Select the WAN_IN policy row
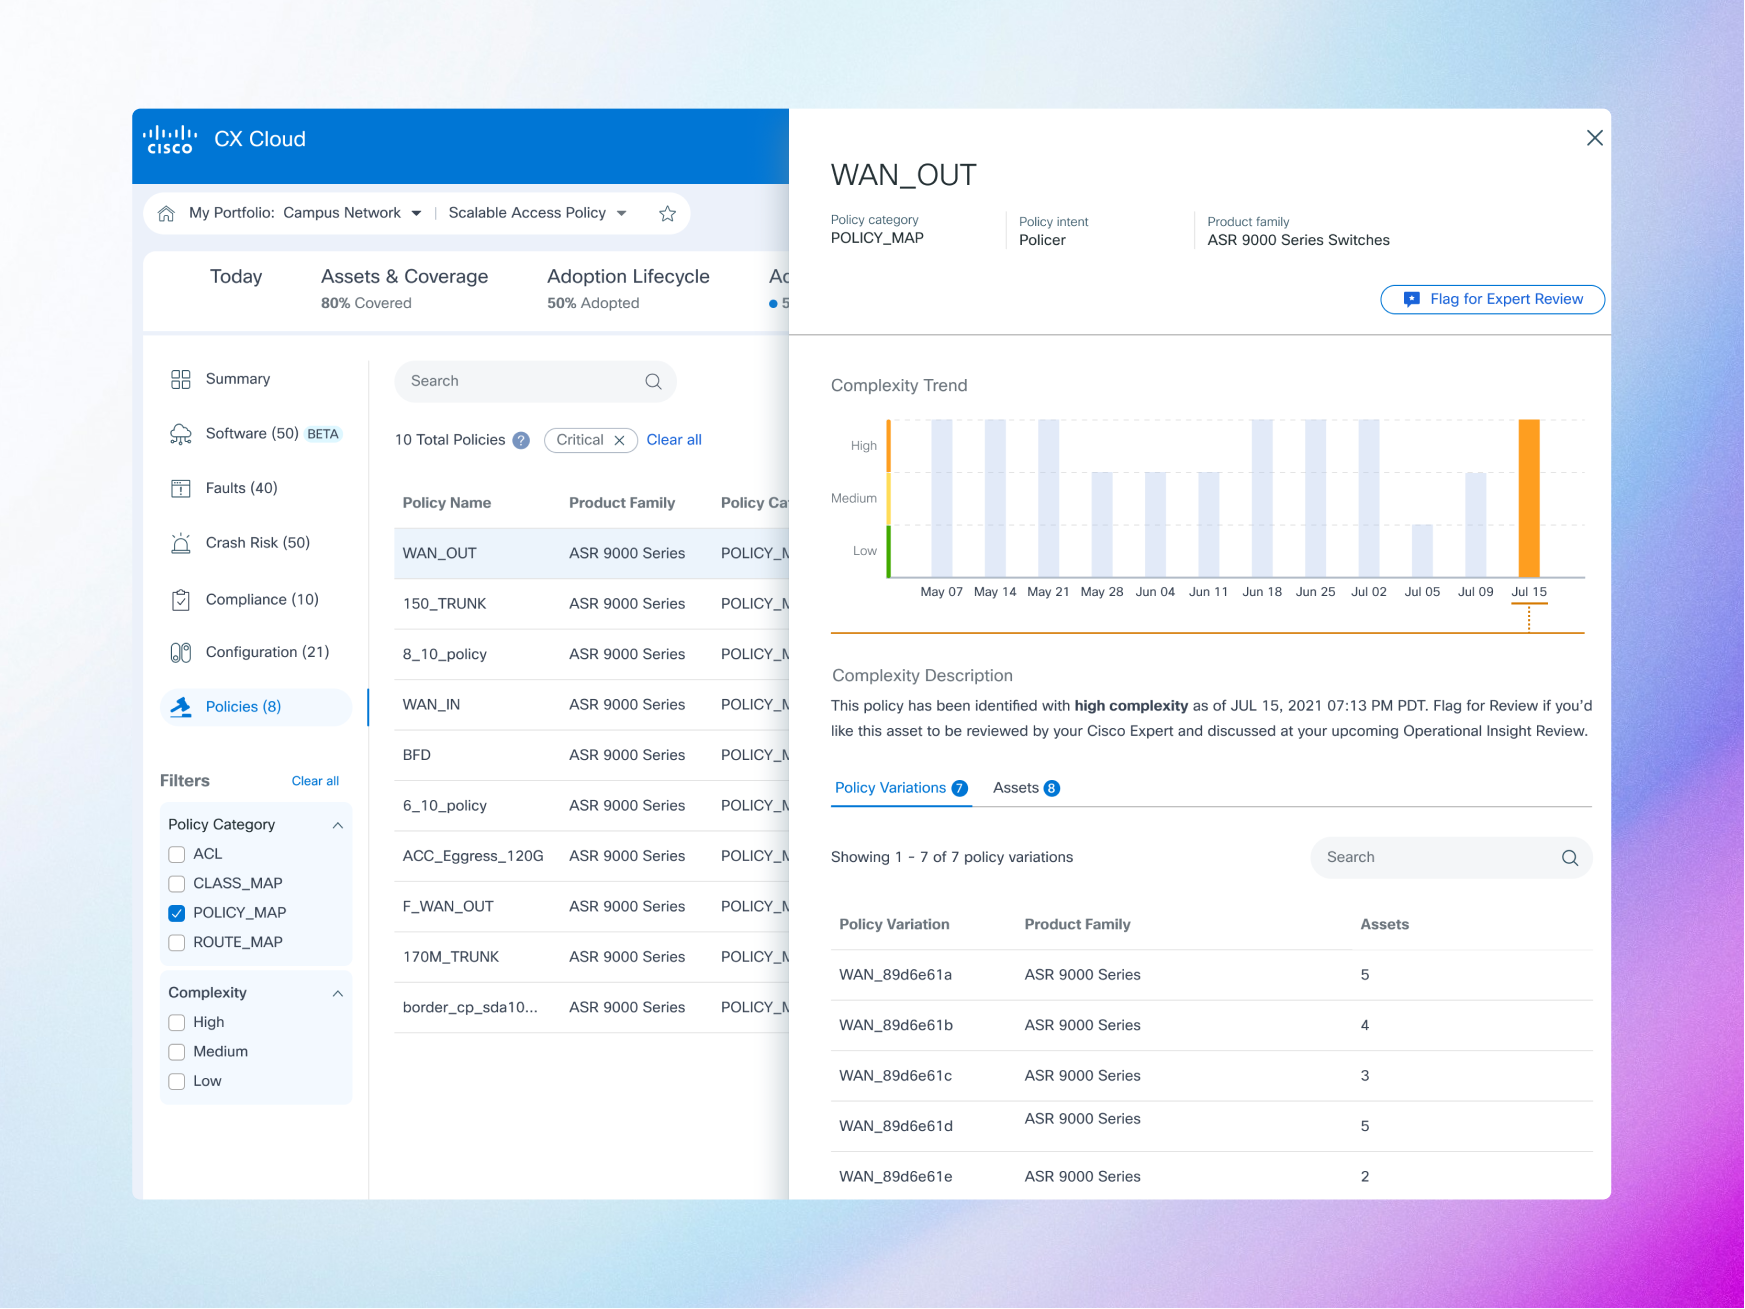The image size is (1745, 1309). point(591,705)
